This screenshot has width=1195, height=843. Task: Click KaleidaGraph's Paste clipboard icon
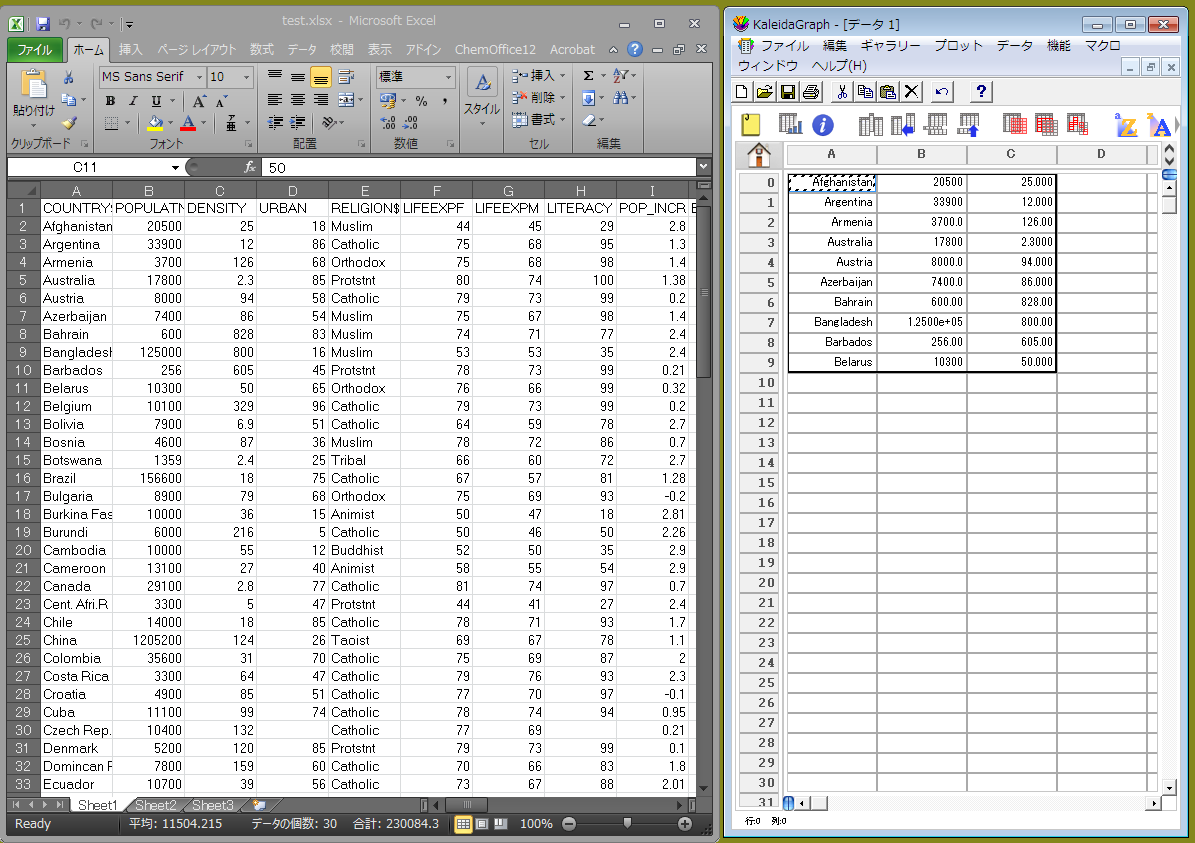pos(888,92)
